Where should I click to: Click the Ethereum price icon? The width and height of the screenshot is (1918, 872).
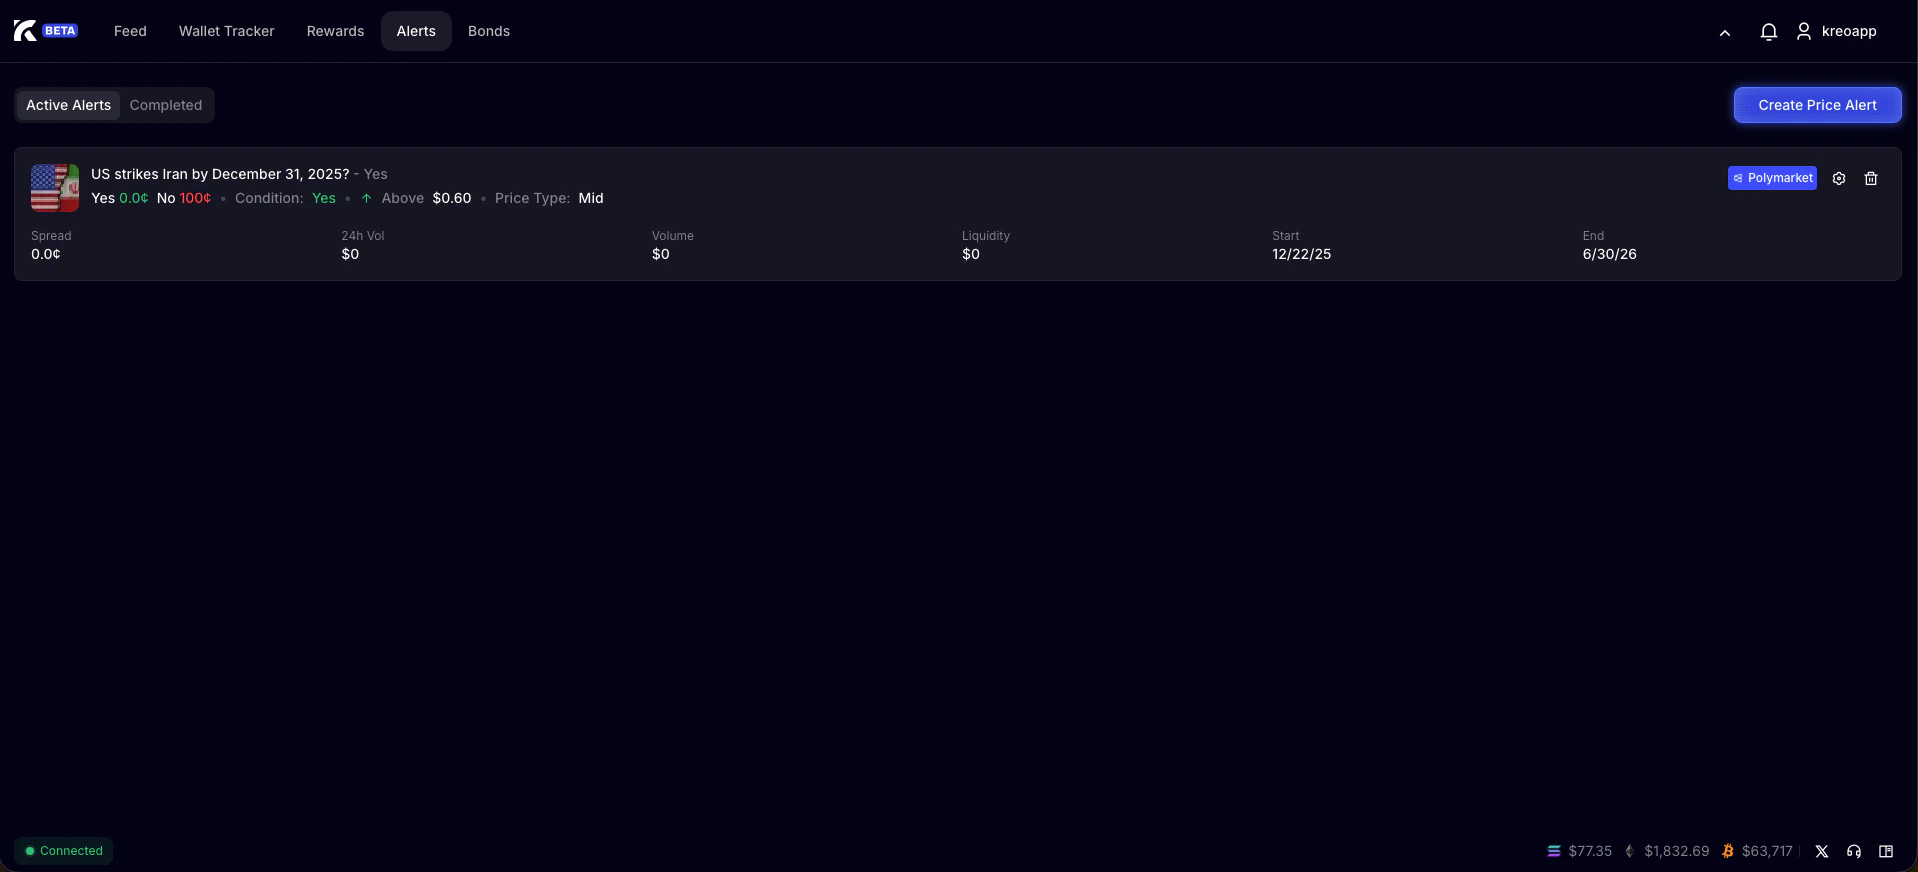click(x=1630, y=851)
